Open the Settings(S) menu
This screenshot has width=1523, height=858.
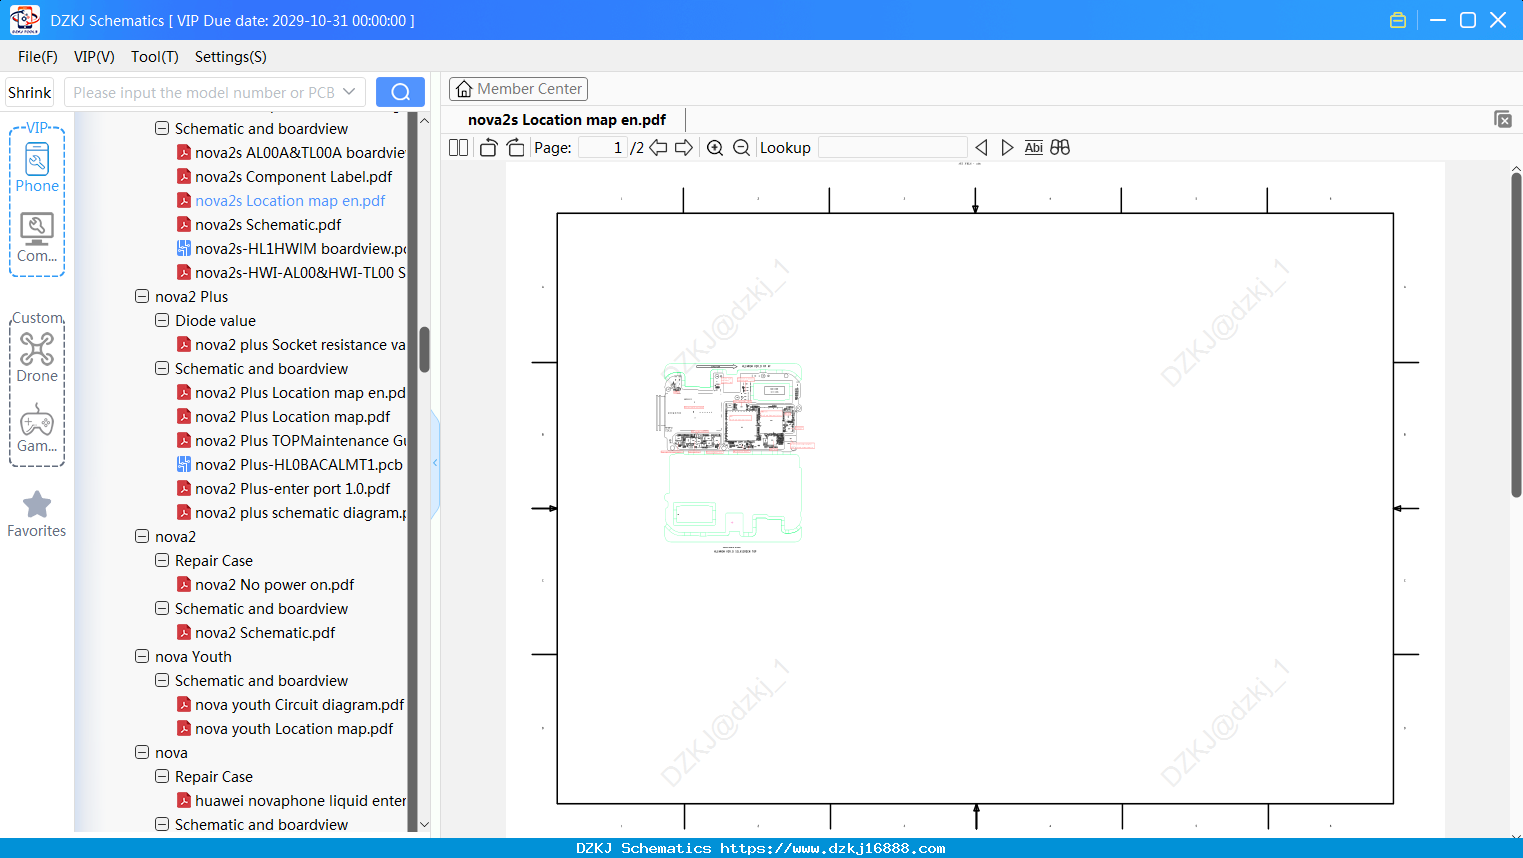click(231, 57)
